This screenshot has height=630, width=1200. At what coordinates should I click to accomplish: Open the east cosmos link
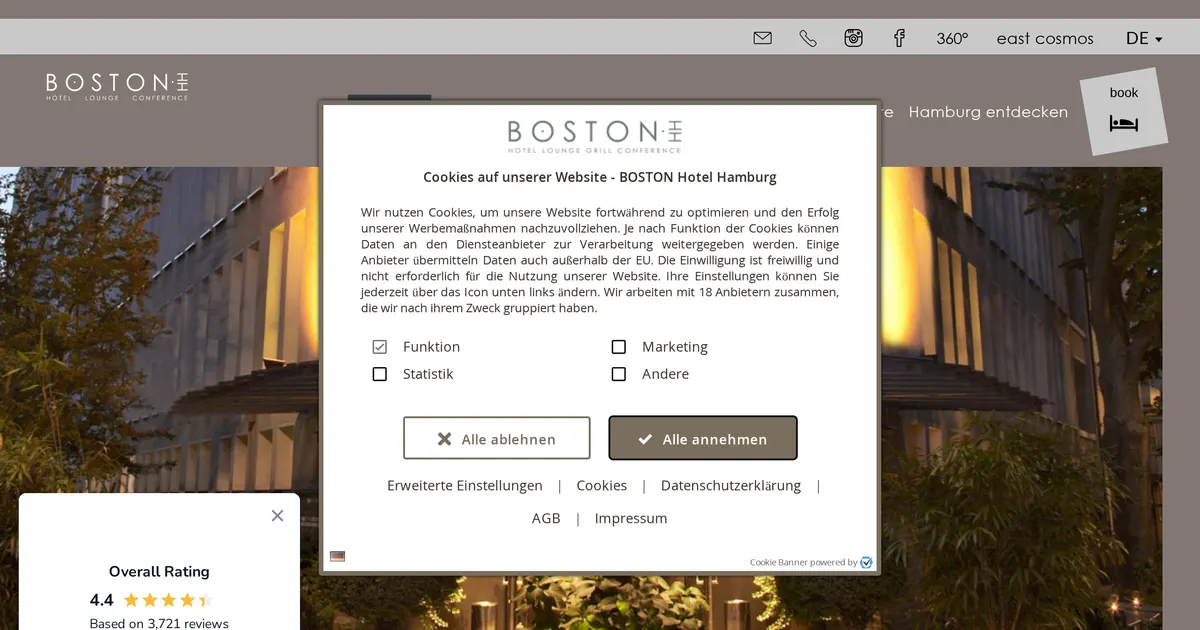[x=1045, y=38]
